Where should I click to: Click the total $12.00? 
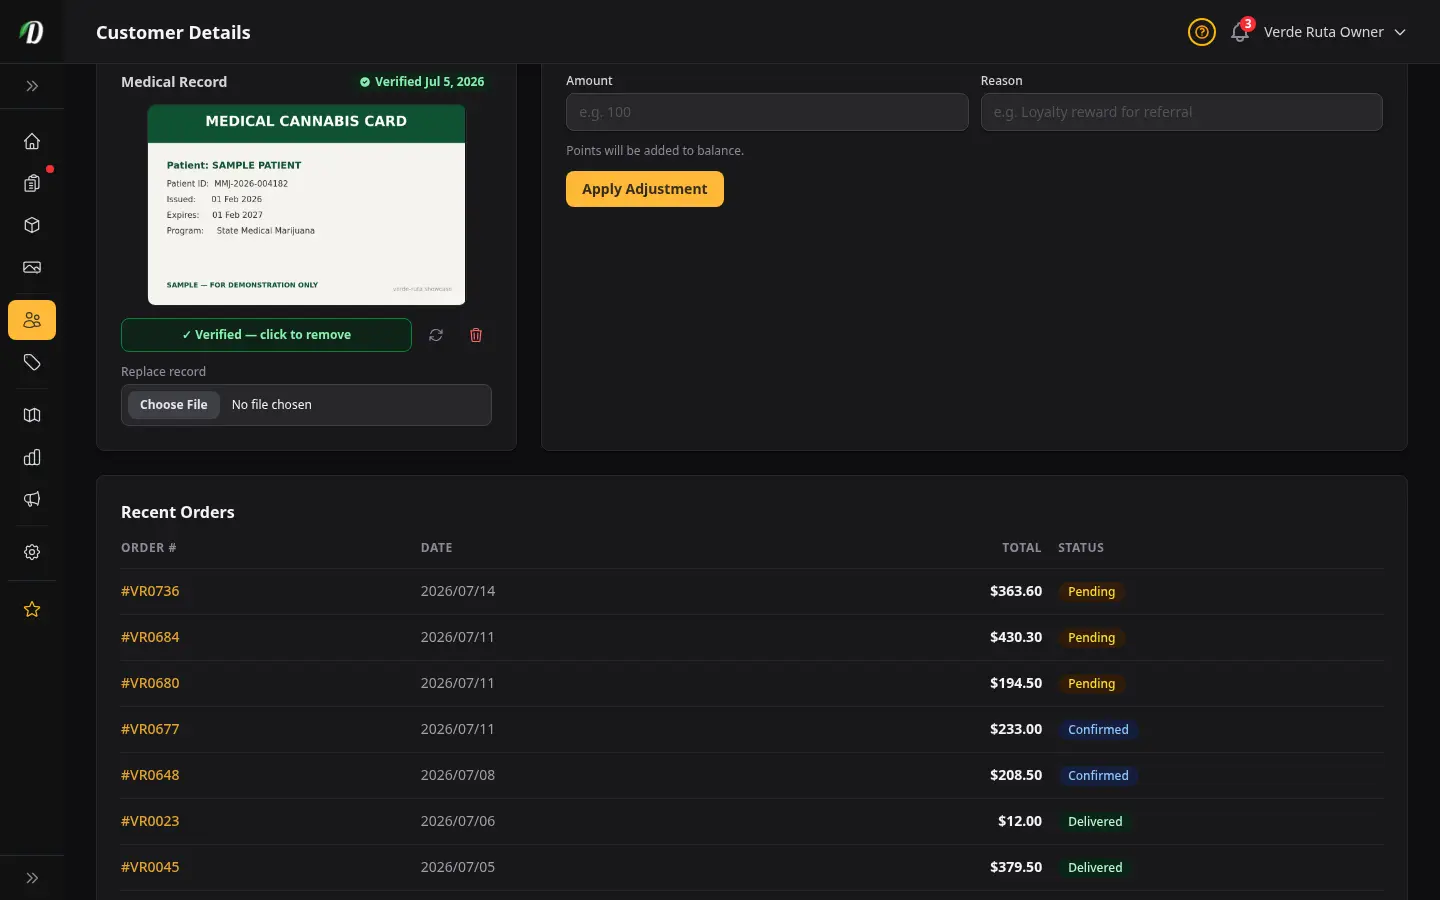click(x=1020, y=821)
